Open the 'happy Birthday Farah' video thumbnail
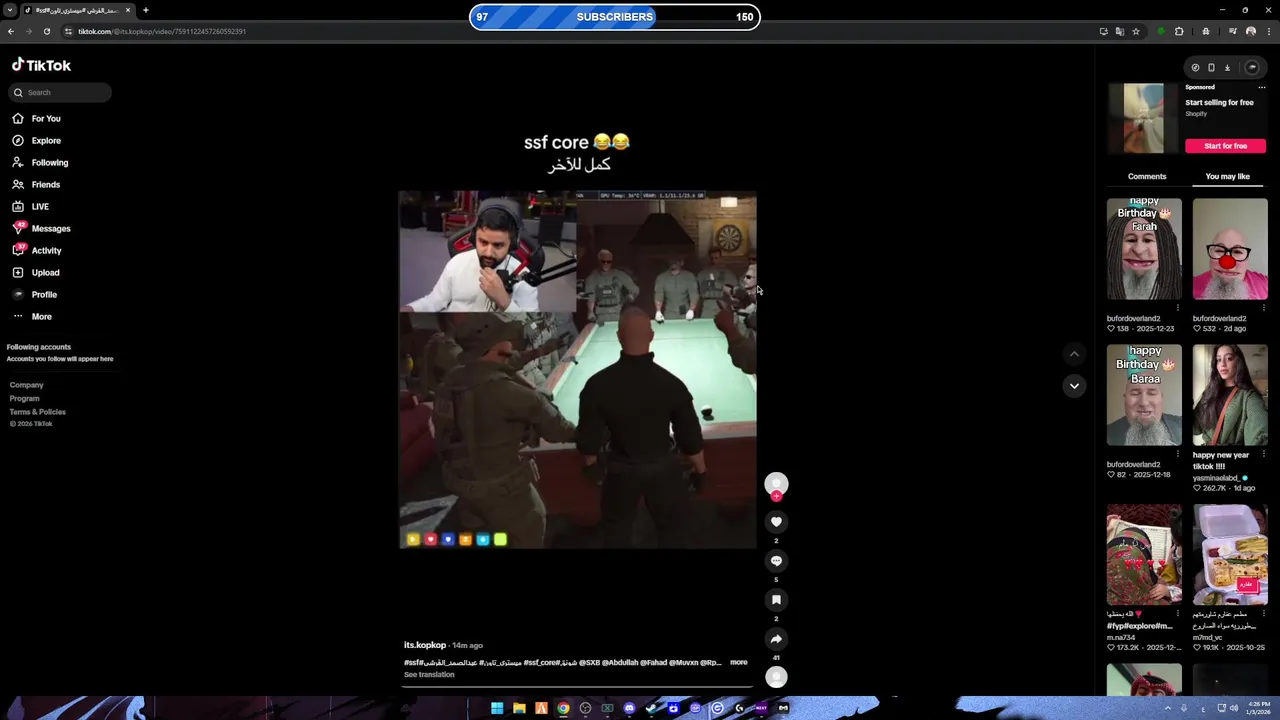Image resolution: width=1280 pixels, height=720 pixels. pyautogui.click(x=1144, y=248)
